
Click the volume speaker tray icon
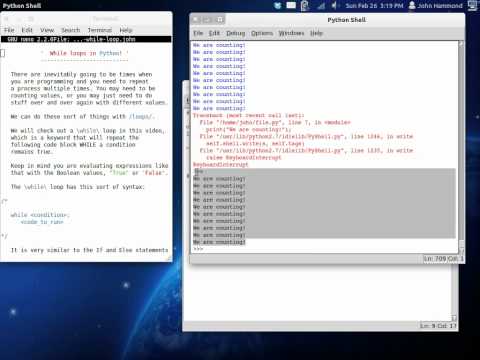(x=335, y=6)
